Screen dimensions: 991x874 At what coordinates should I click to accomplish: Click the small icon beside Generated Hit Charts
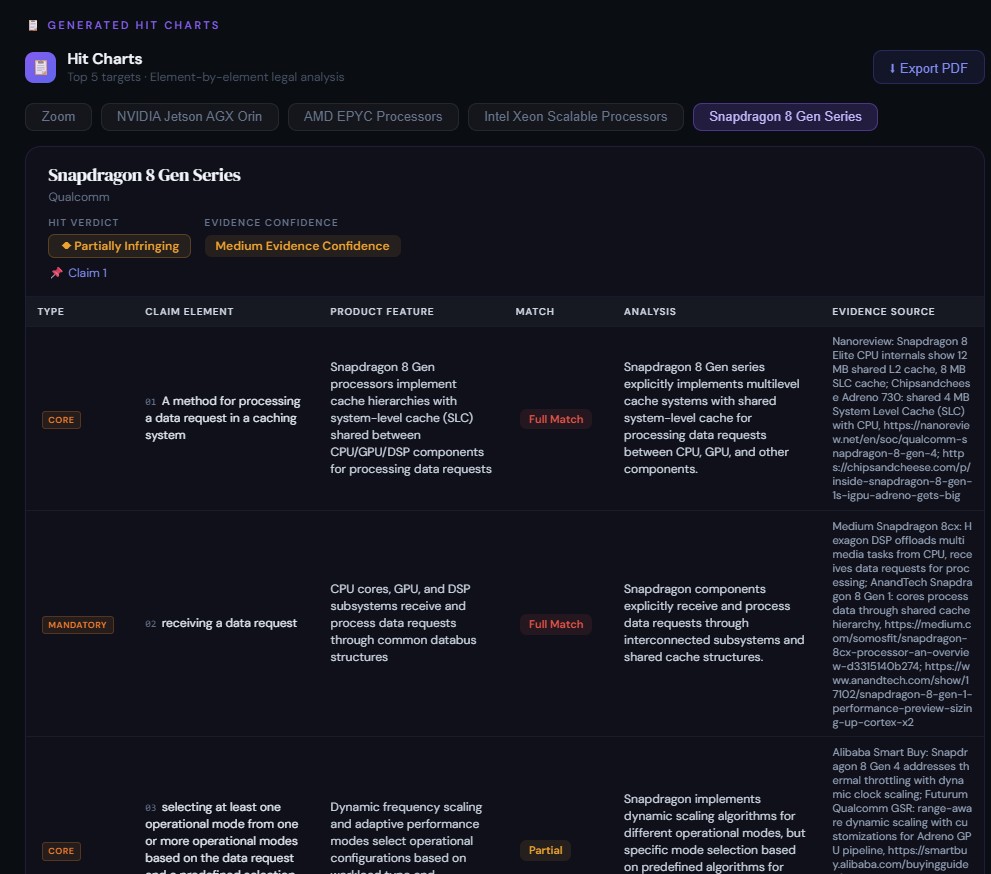pos(33,25)
